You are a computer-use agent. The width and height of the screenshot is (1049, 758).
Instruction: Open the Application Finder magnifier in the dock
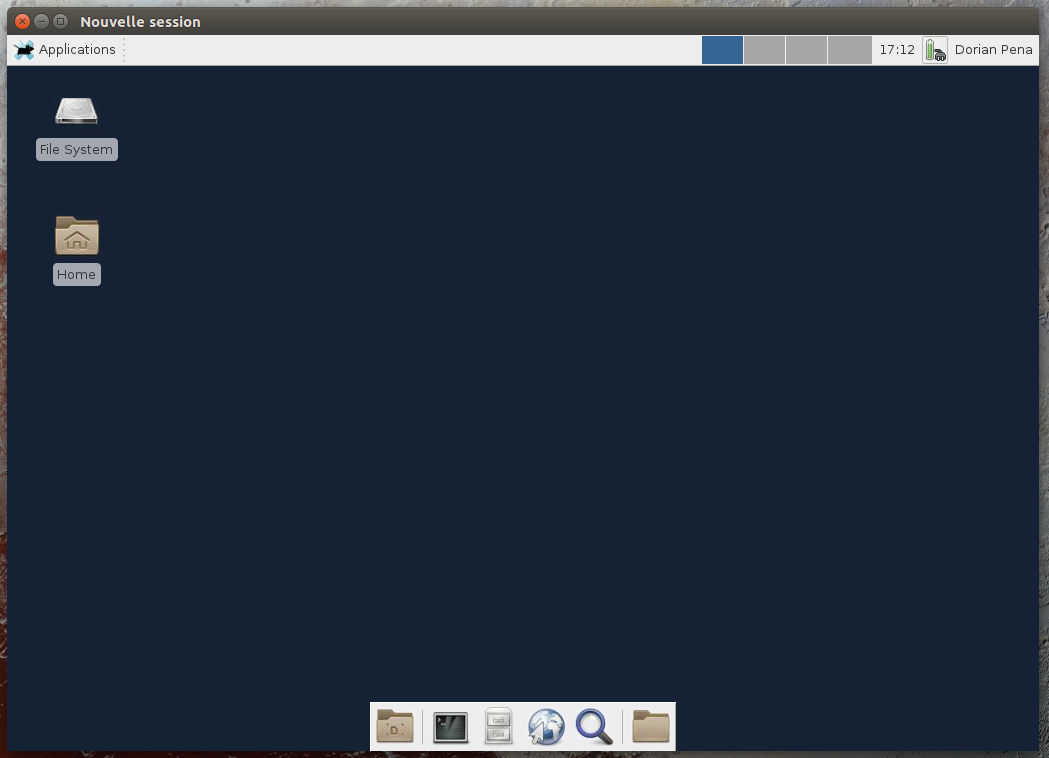(594, 727)
